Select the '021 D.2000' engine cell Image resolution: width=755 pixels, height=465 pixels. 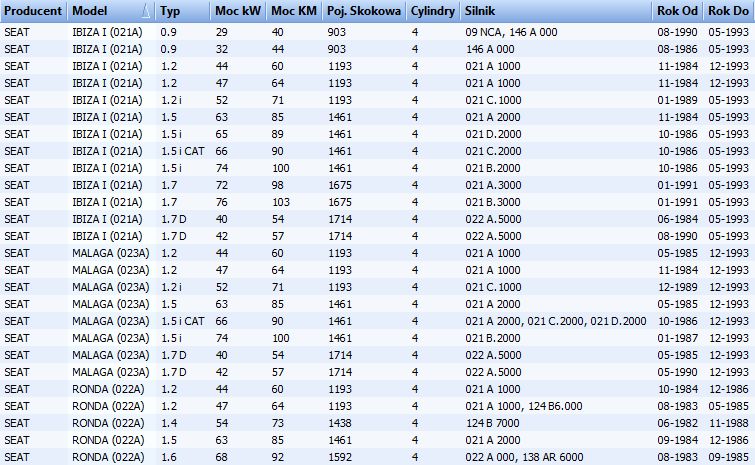point(493,134)
